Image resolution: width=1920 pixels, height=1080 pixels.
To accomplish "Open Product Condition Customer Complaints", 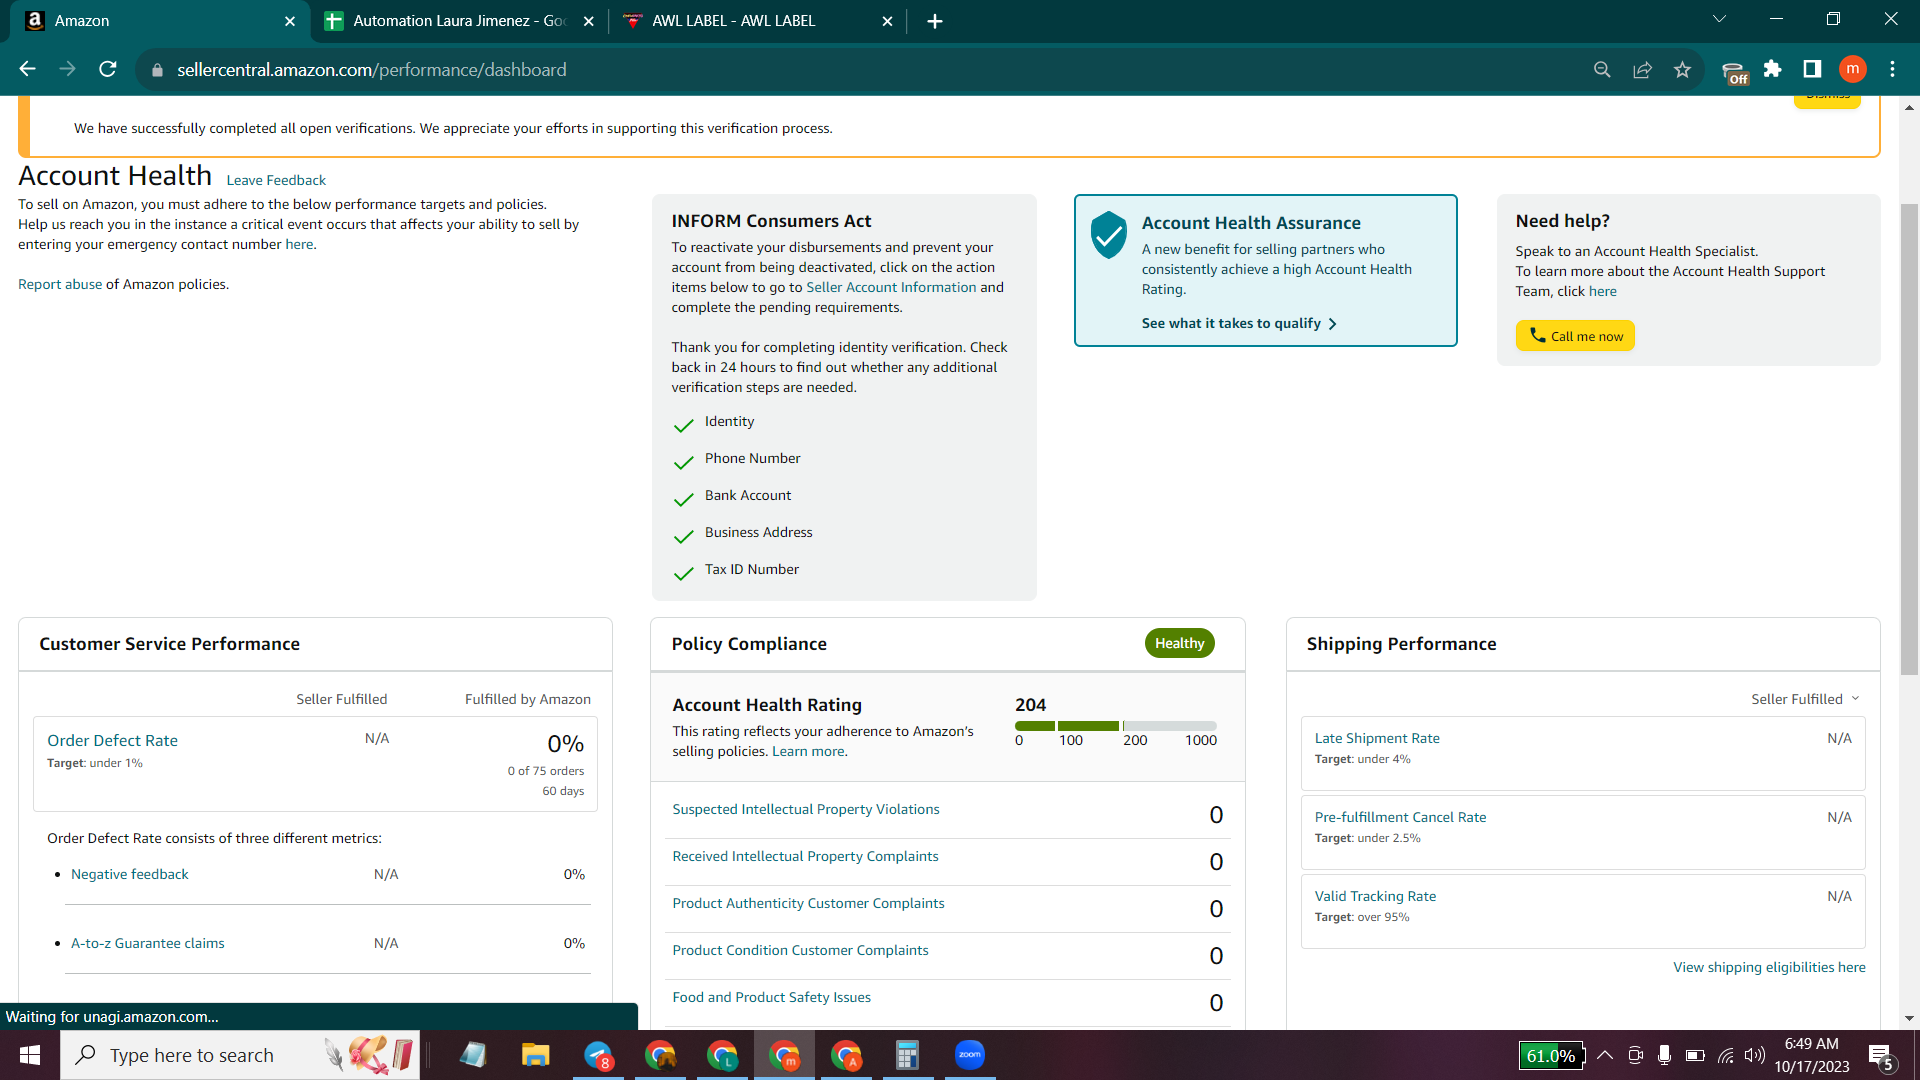I will tap(800, 950).
